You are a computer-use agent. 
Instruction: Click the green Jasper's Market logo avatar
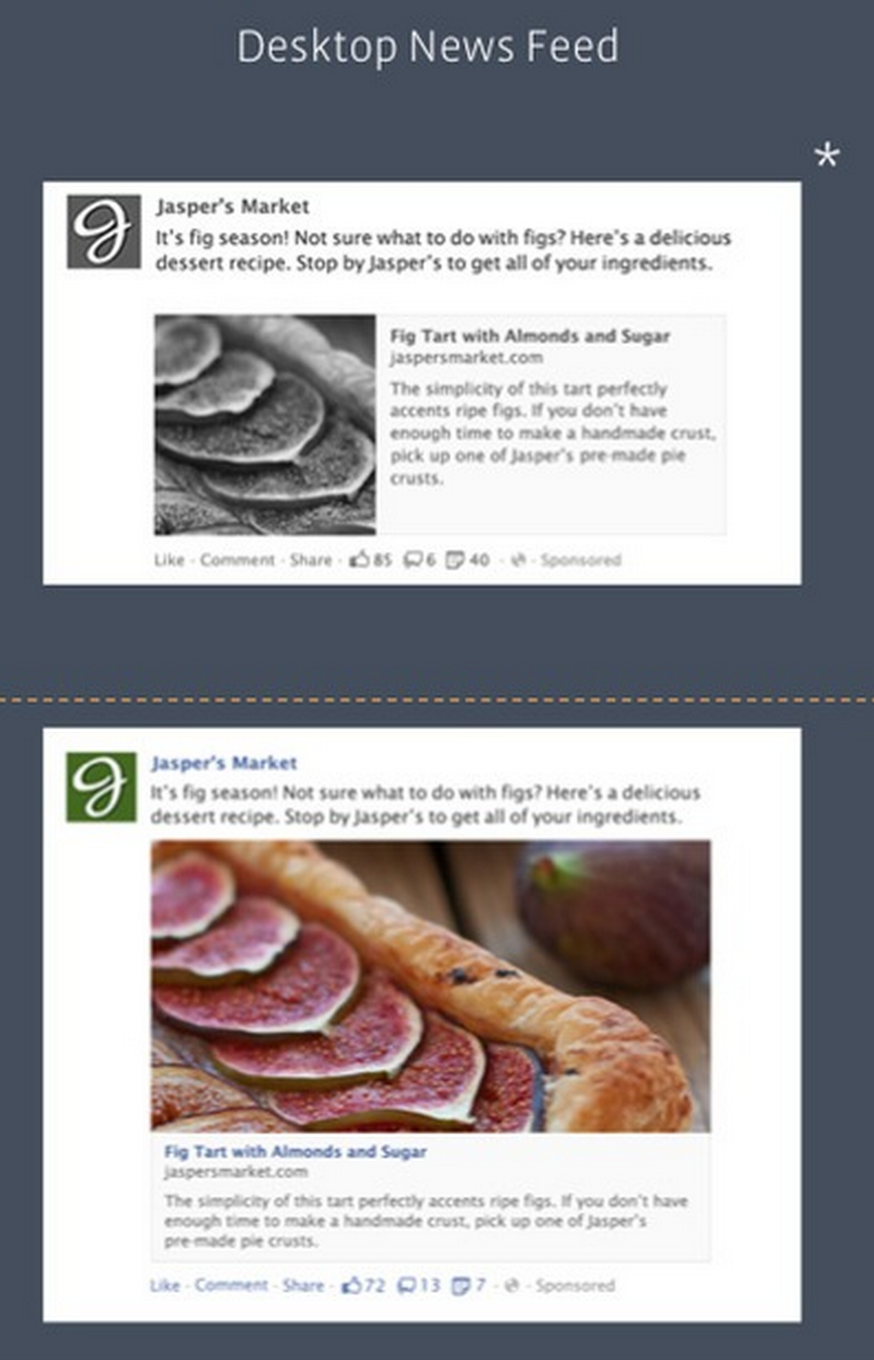coord(101,787)
